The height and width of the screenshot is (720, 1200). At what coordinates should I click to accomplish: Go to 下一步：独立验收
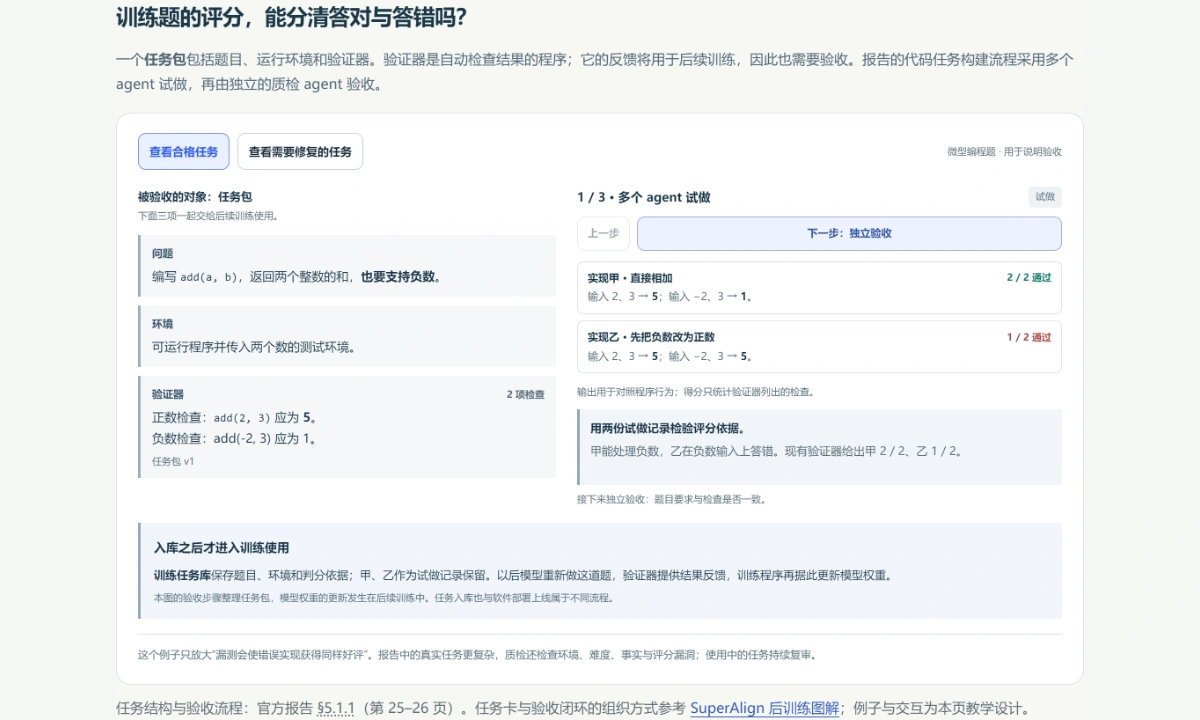point(849,233)
